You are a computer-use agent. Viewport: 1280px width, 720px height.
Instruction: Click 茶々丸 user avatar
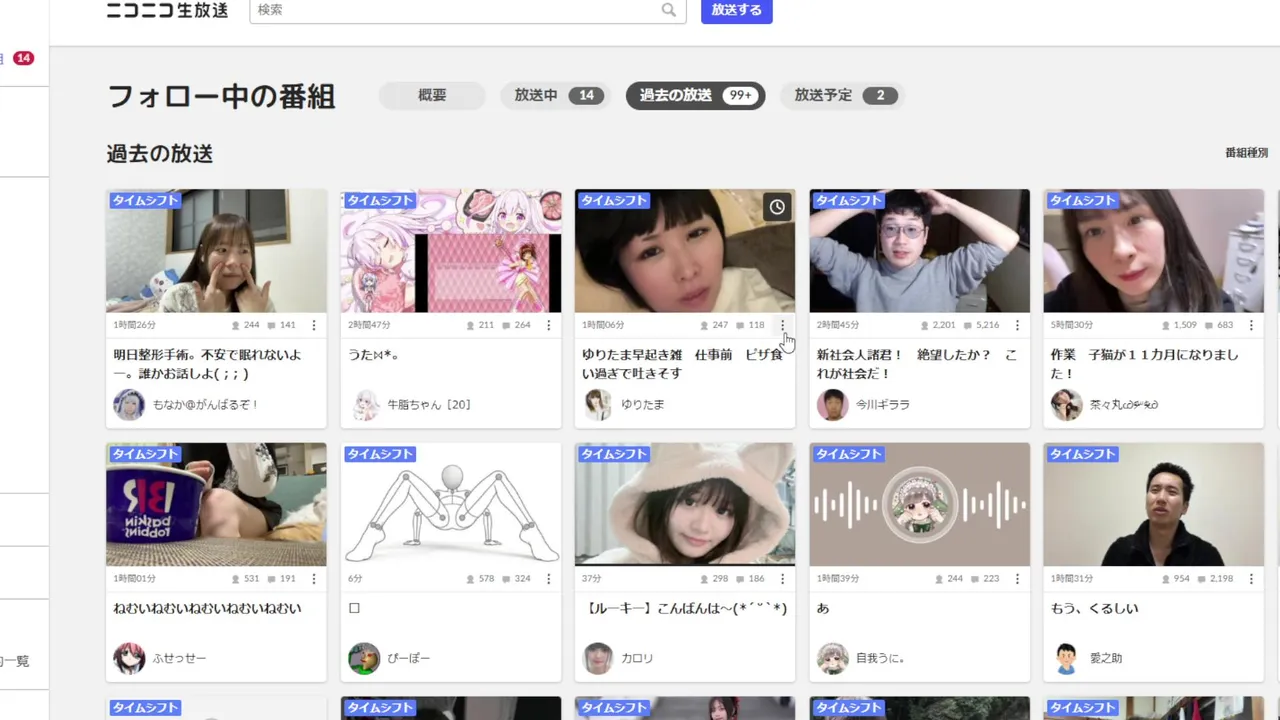coord(1066,405)
